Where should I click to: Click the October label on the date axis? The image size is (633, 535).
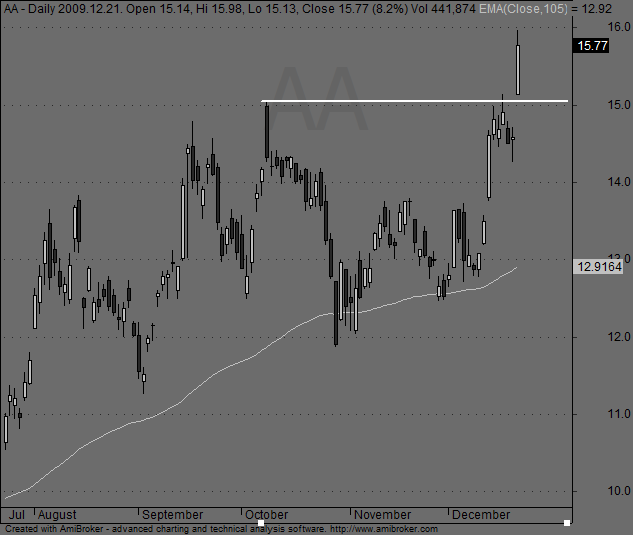click(266, 515)
